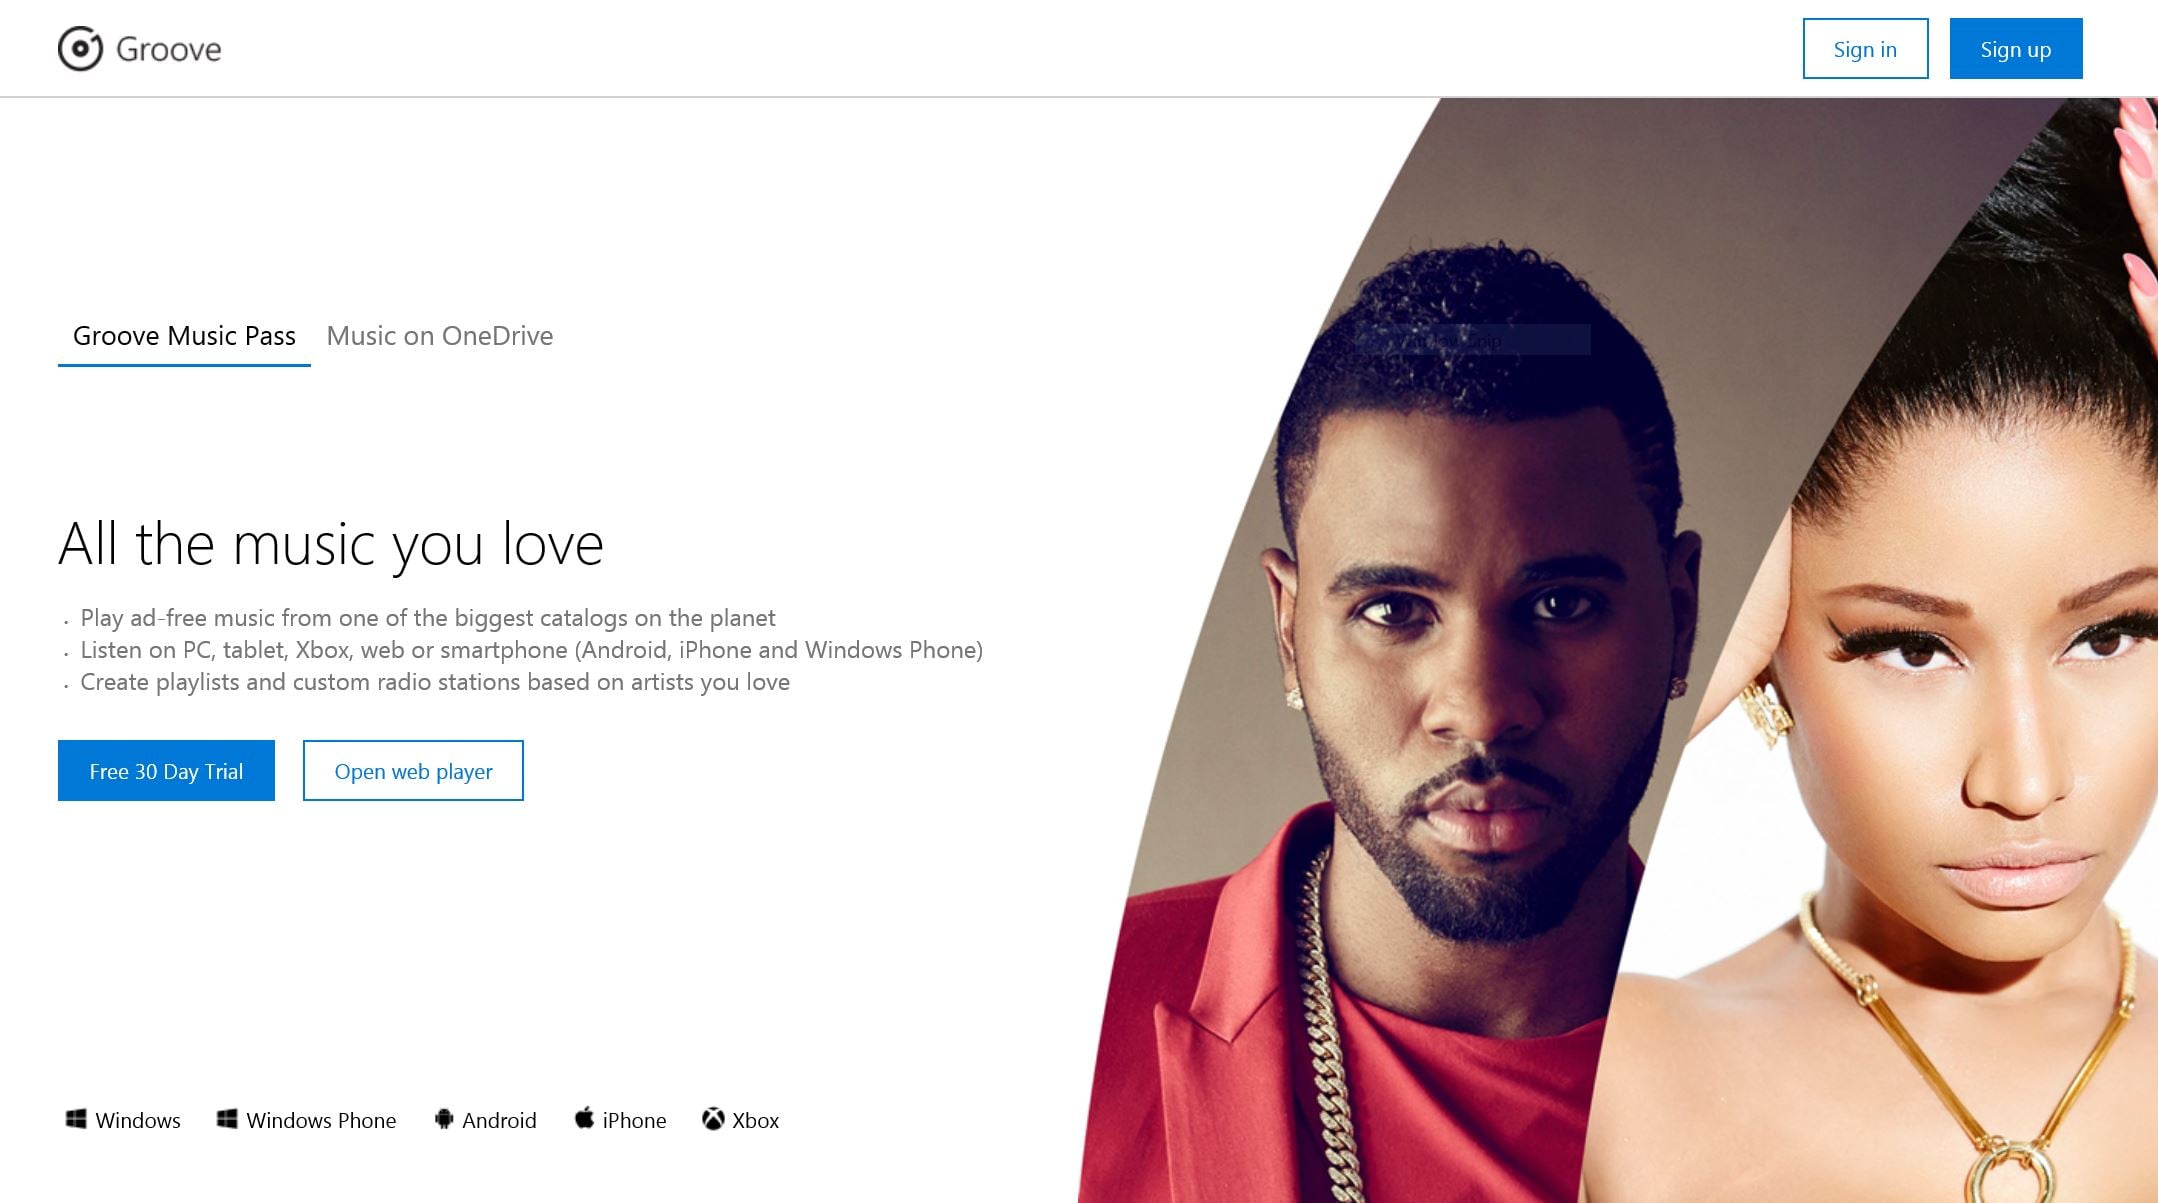Click the Groove disc logo icon
Image resolution: width=2158 pixels, height=1203 pixels.
pos(80,49)
